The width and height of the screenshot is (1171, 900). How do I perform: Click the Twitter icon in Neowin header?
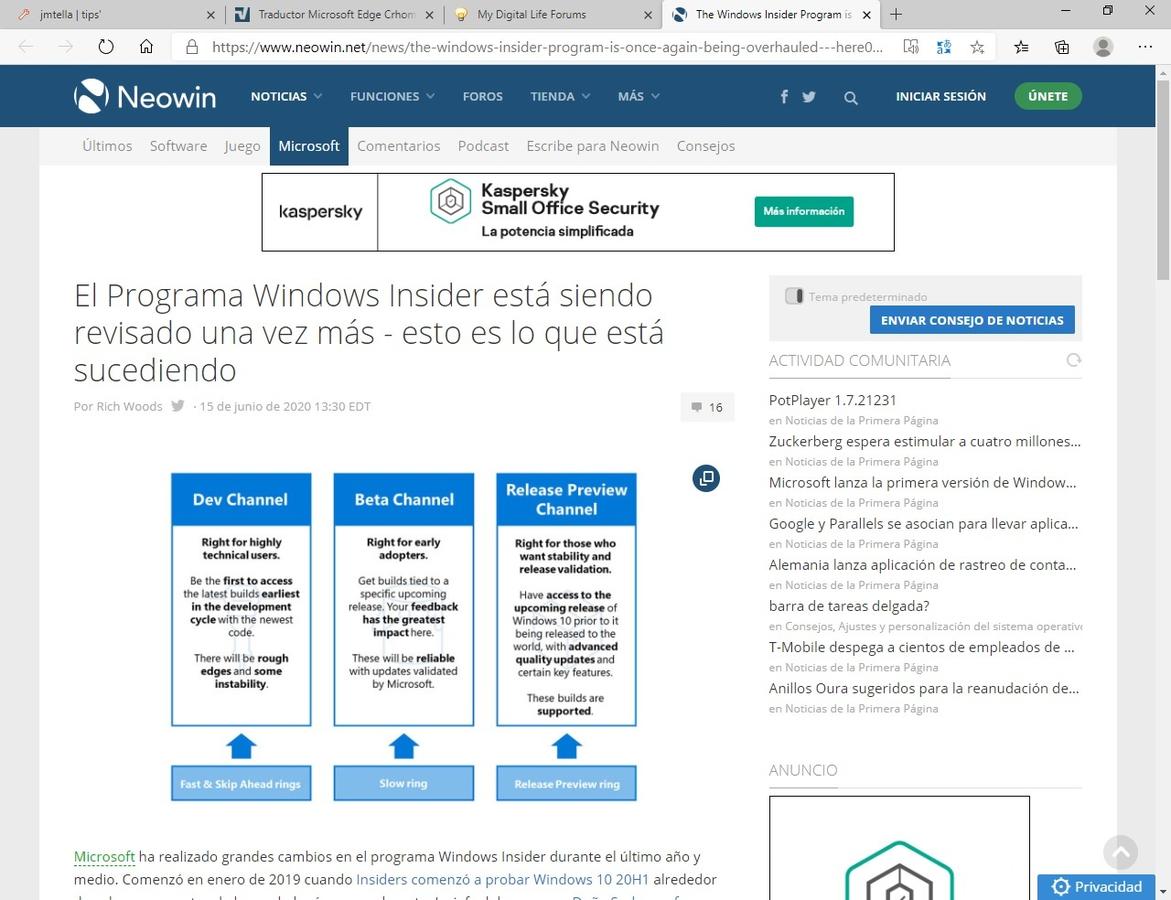click(808, 97)
